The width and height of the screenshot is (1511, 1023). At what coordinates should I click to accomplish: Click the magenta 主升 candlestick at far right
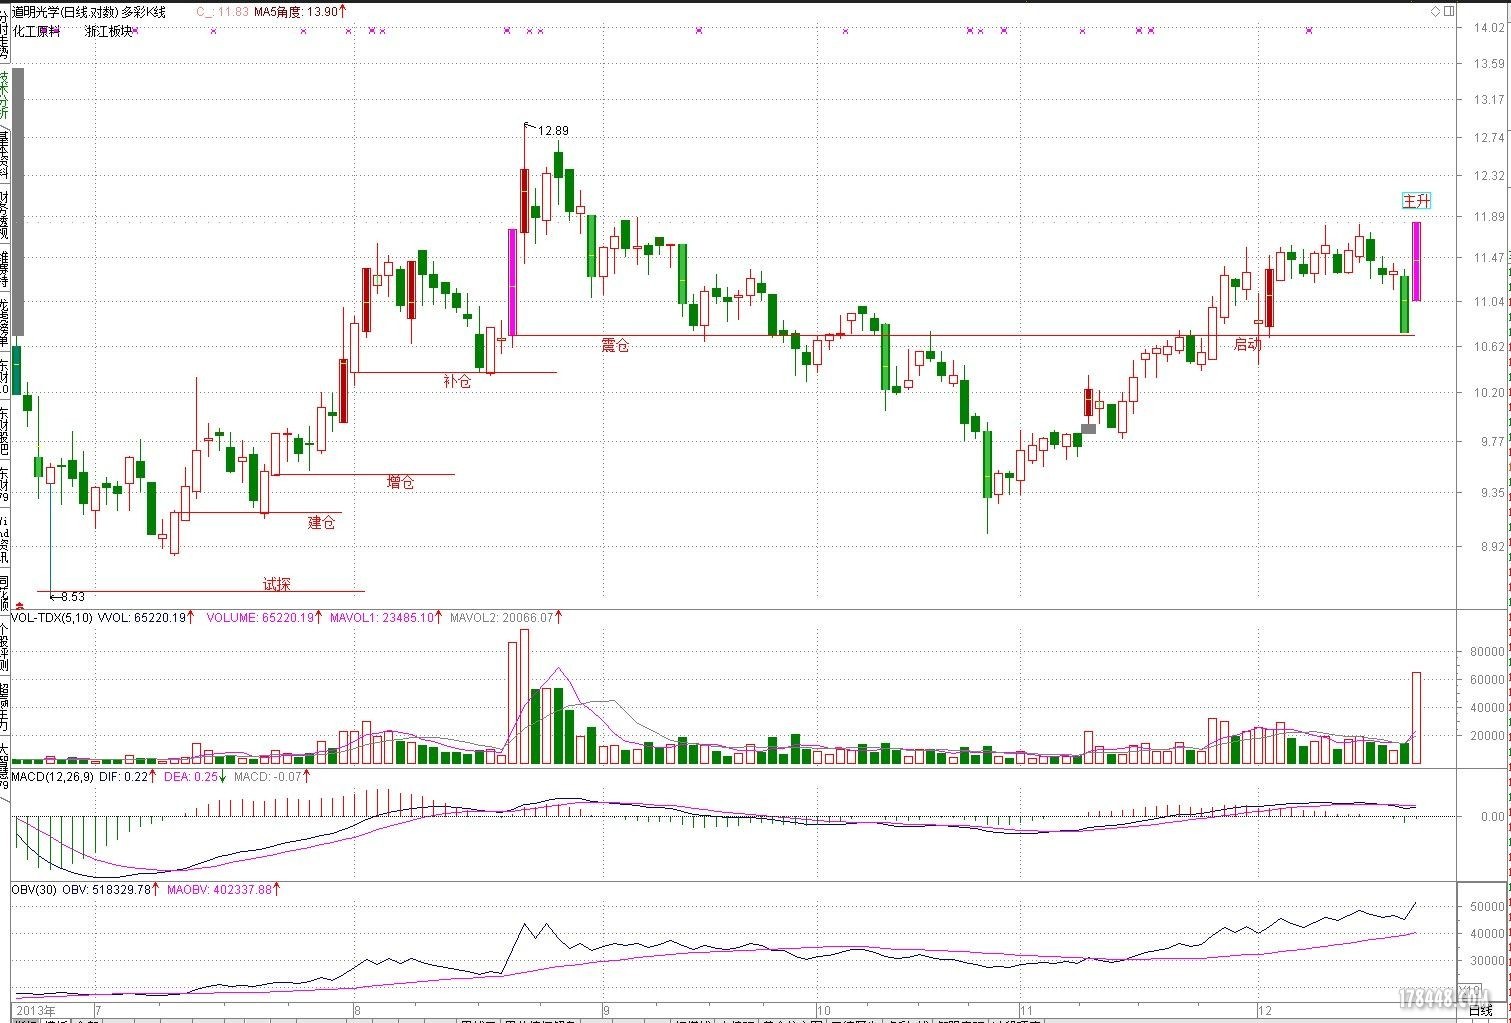point(1416,261)
